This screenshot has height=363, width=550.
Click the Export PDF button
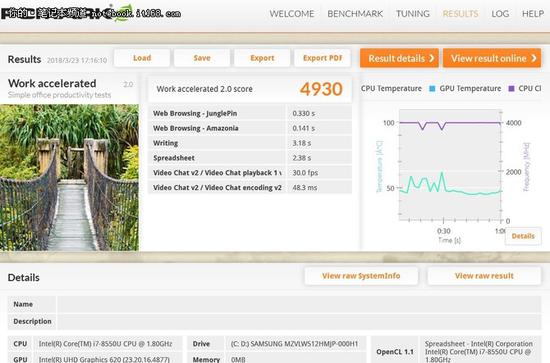pyautogui.click(x=322, y=58)
